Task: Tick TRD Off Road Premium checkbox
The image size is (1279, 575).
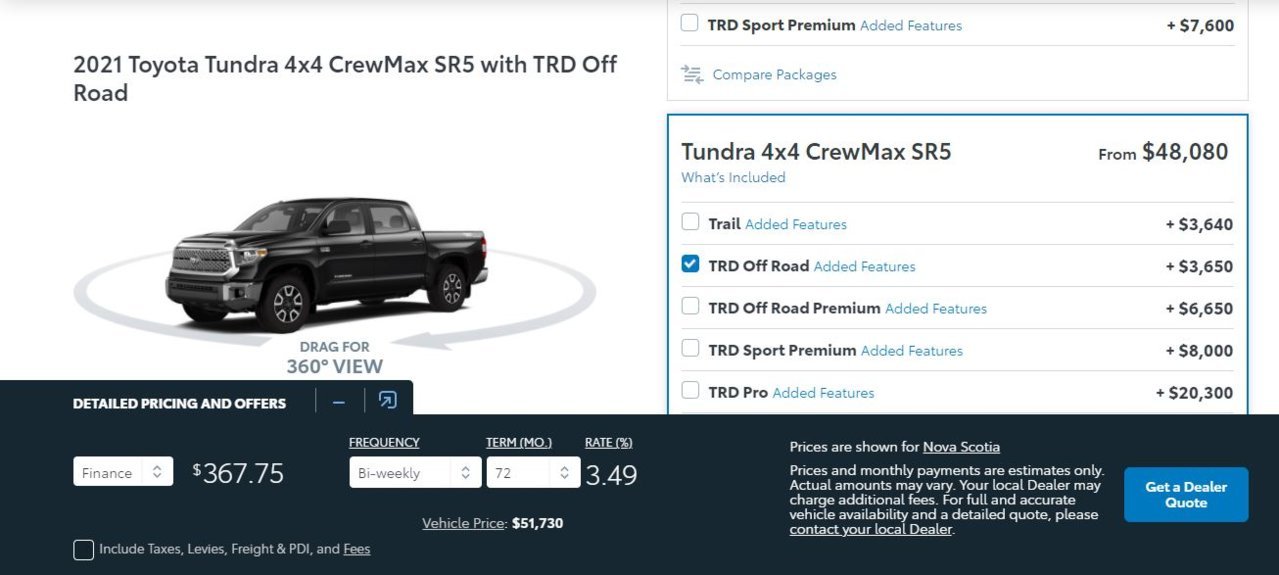Action: tap(690, 306)
